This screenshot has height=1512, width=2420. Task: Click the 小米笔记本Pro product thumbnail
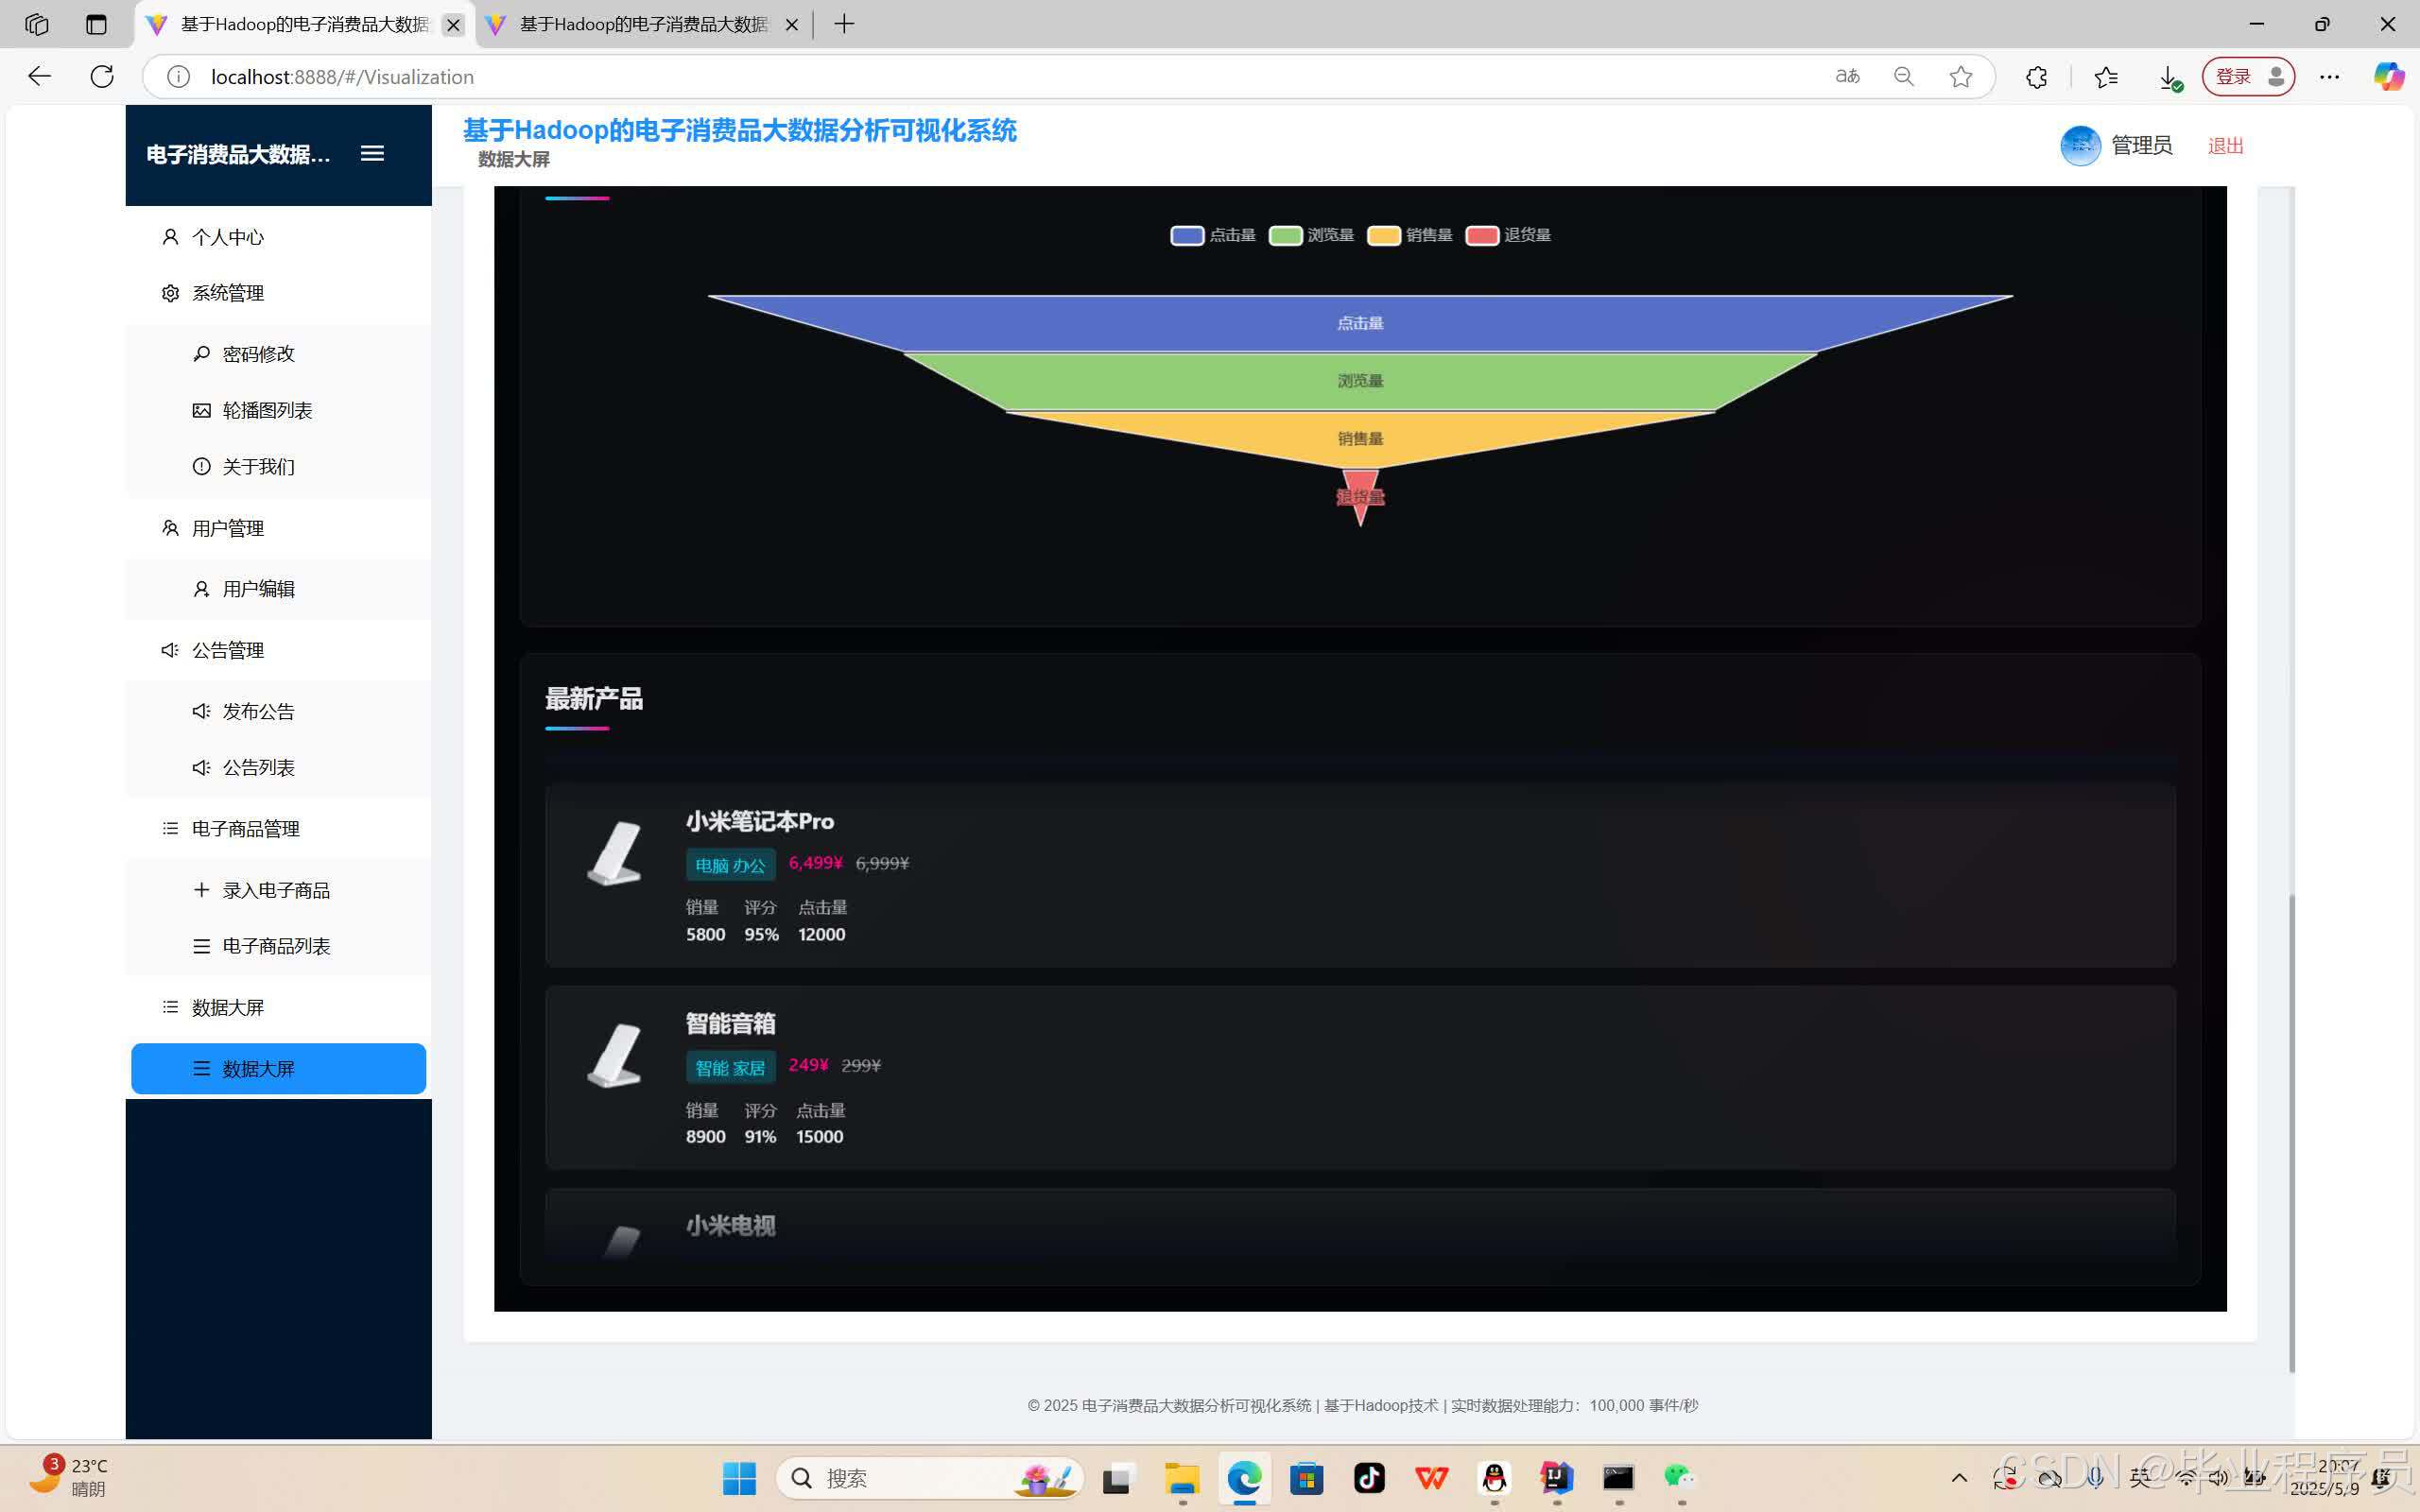coord(614,853)
